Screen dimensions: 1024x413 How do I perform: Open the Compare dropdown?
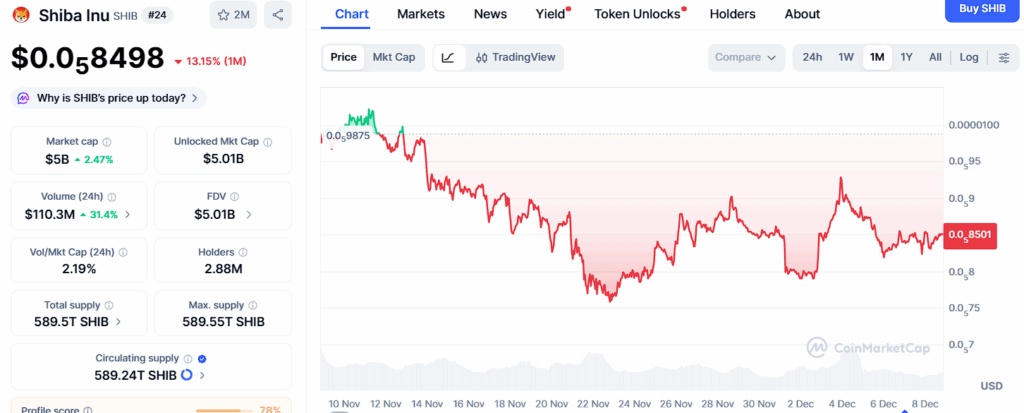746,57
